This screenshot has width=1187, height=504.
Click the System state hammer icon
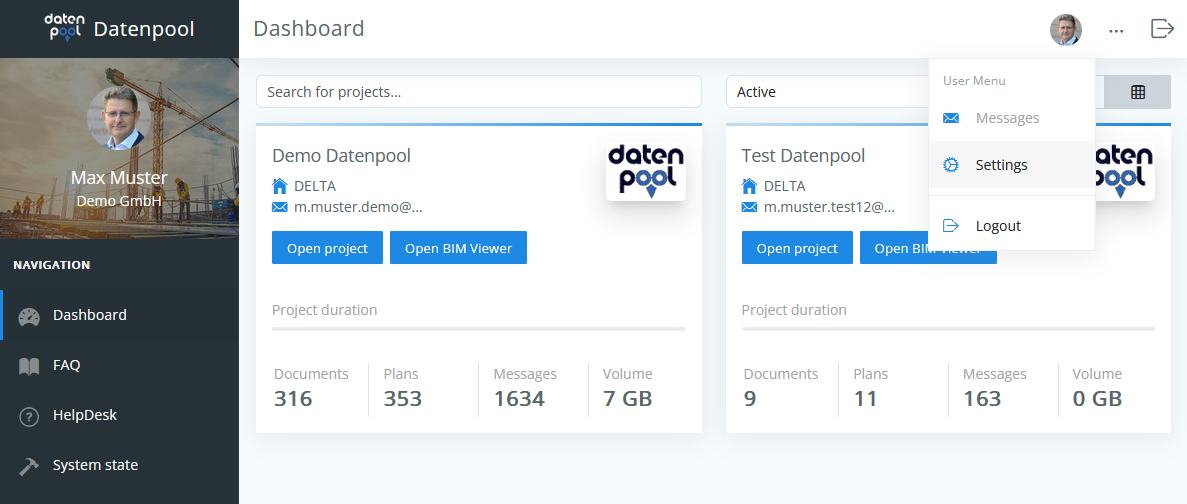click(x=29, y=466)
